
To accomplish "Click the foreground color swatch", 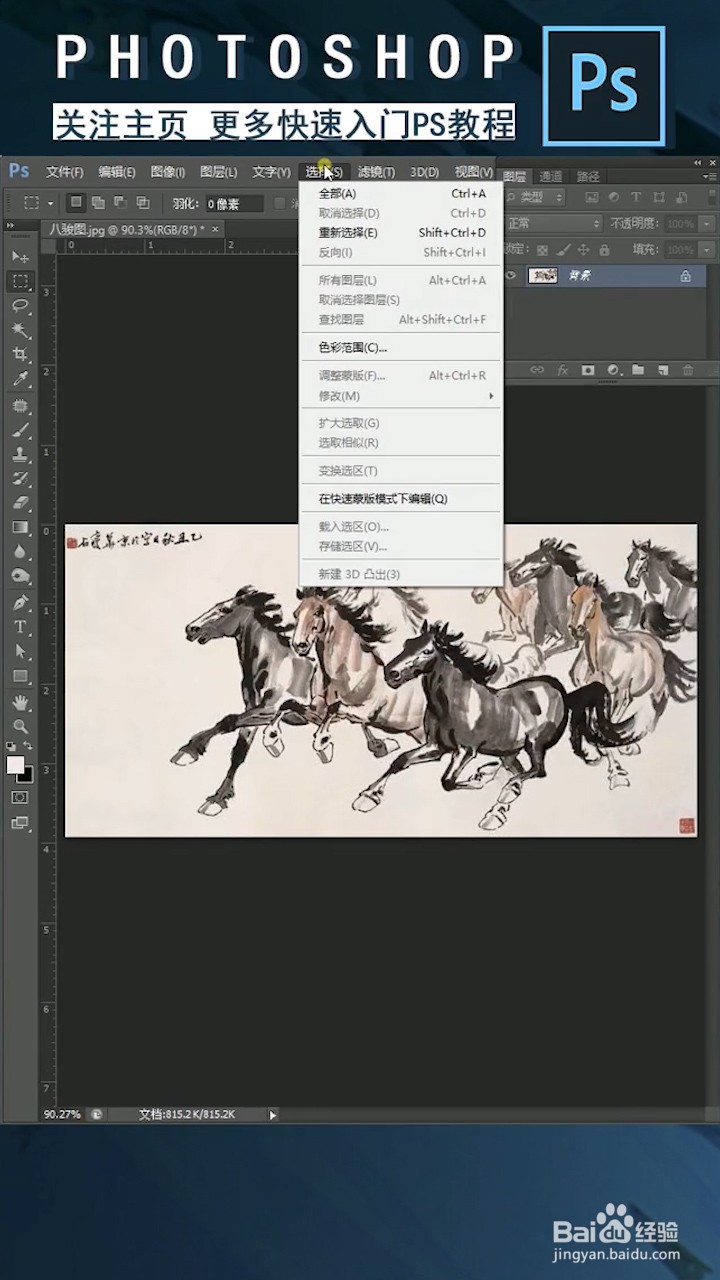I will tap(14, 764).
